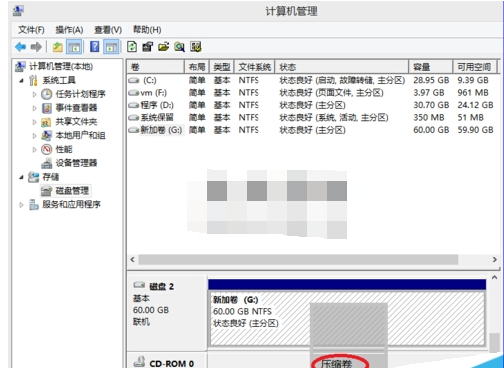
Task: Click the 磁盘 2 disk label
Action: pos(162,286)
